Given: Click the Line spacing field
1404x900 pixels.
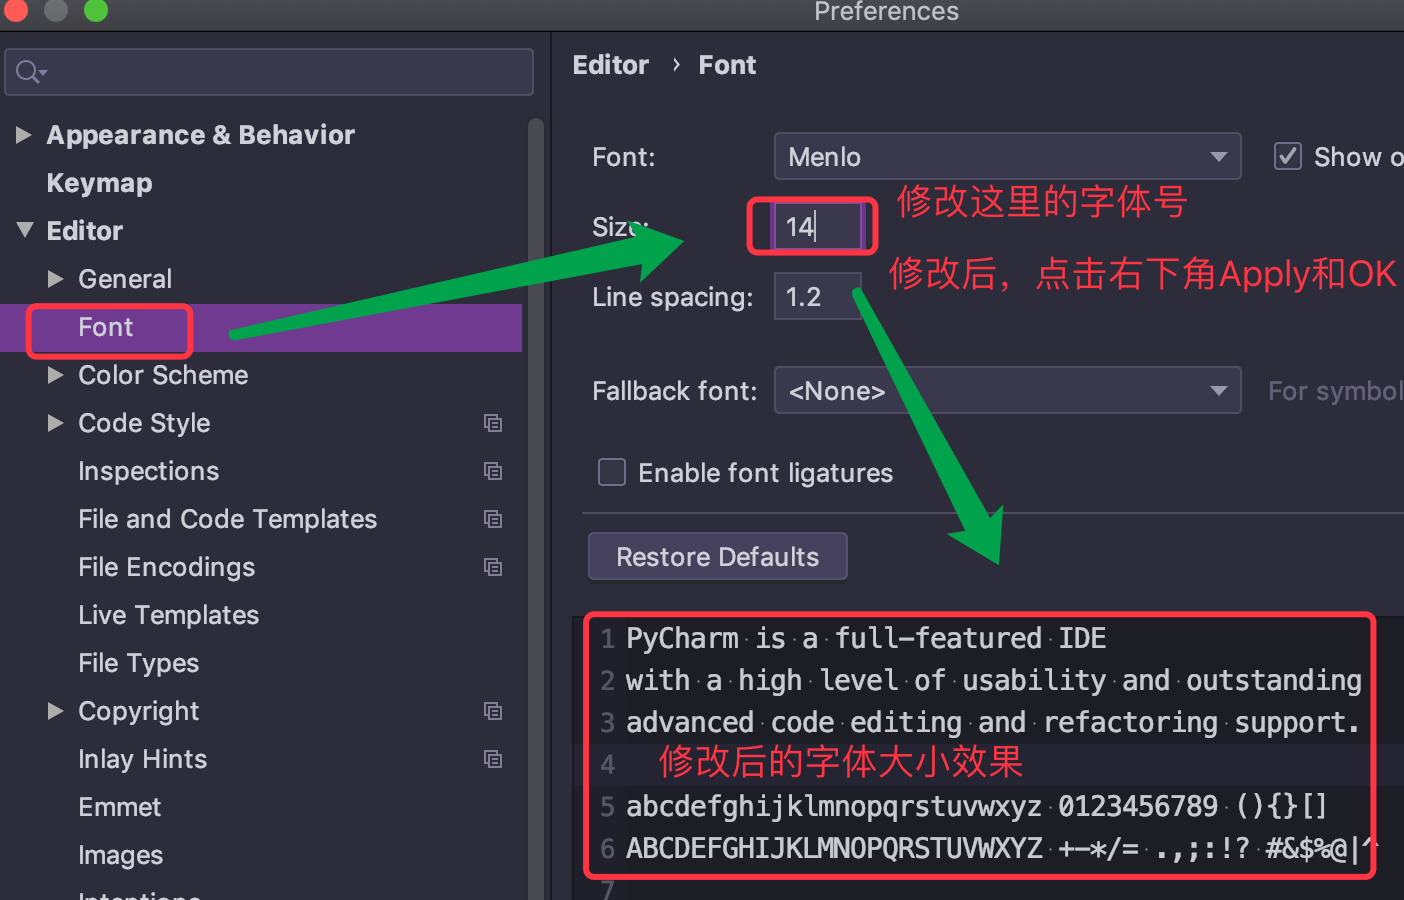Looking at the screenshot, I should click(816, 297).
